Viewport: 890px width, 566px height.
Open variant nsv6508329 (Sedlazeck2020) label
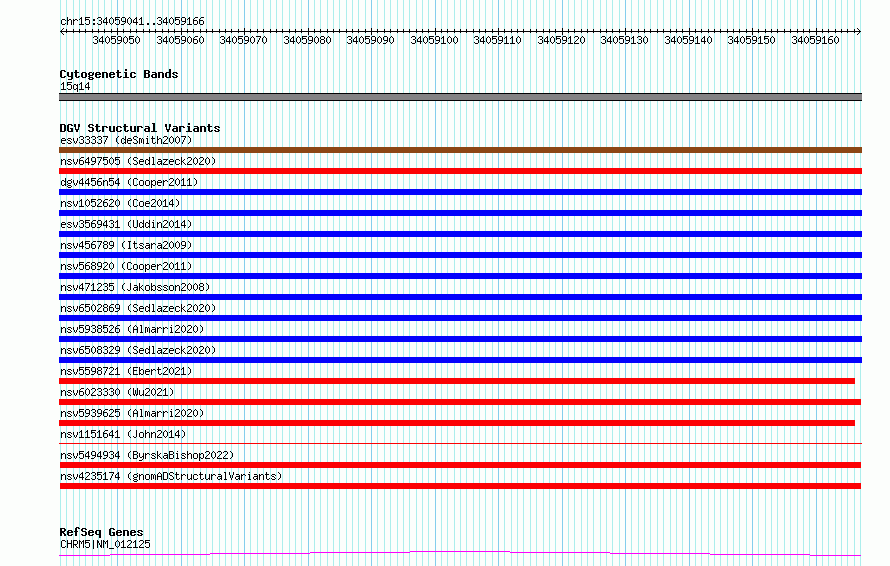(x=138, y=350)
